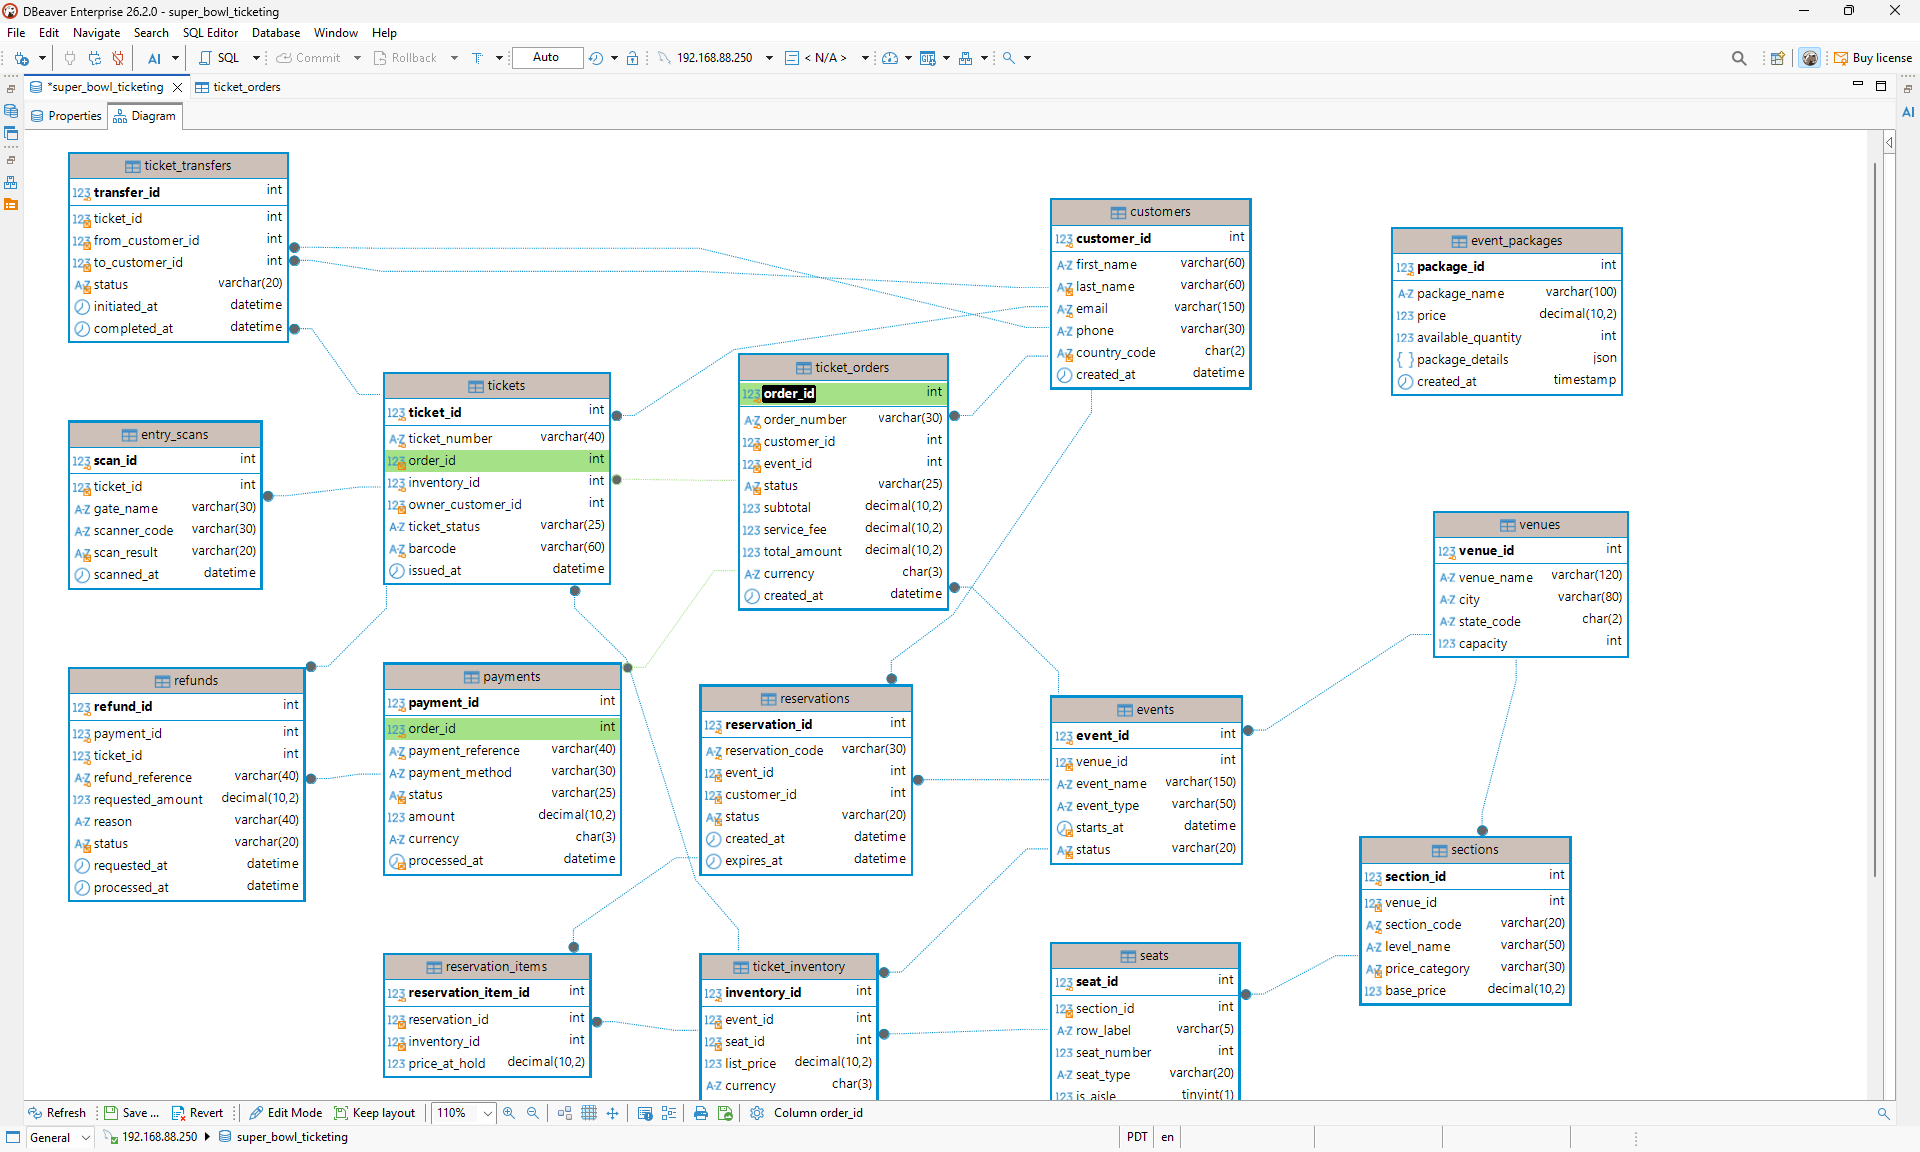Viewport: 1920px width, 1152px height.
Task: Open the SQL Editor menu
Action: pos(210,33)
